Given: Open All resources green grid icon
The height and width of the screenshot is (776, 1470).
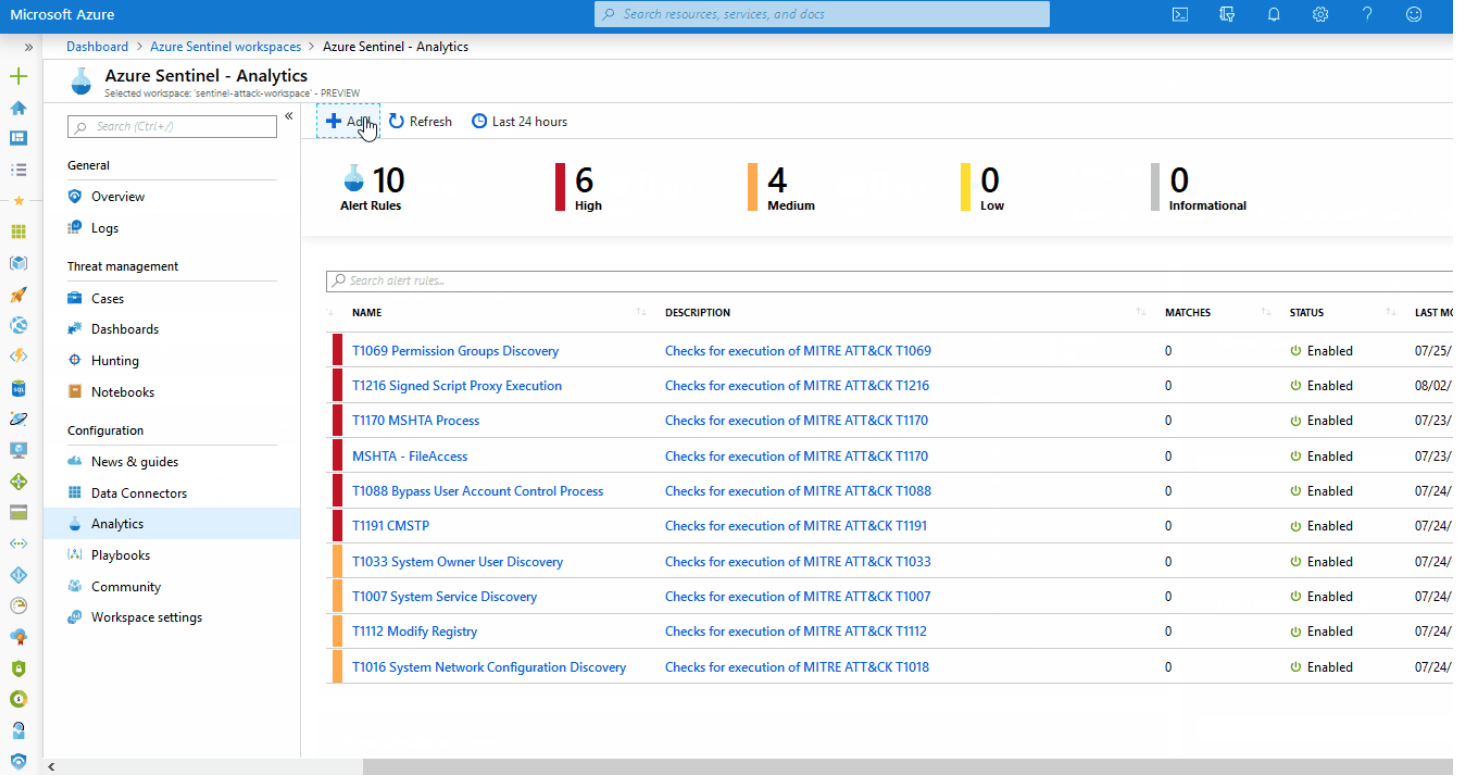Looking at the screenshot, I should point(18,232).
